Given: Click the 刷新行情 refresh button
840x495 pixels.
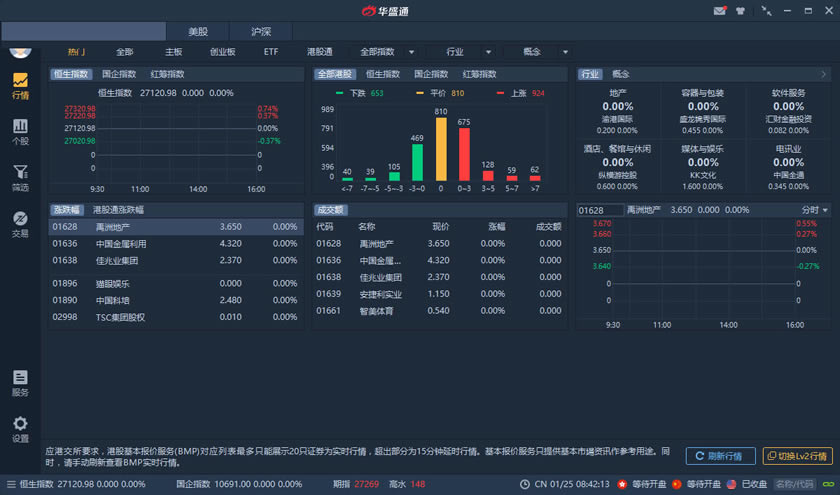Looking at the screenshot, I should [x=720, y=456].
